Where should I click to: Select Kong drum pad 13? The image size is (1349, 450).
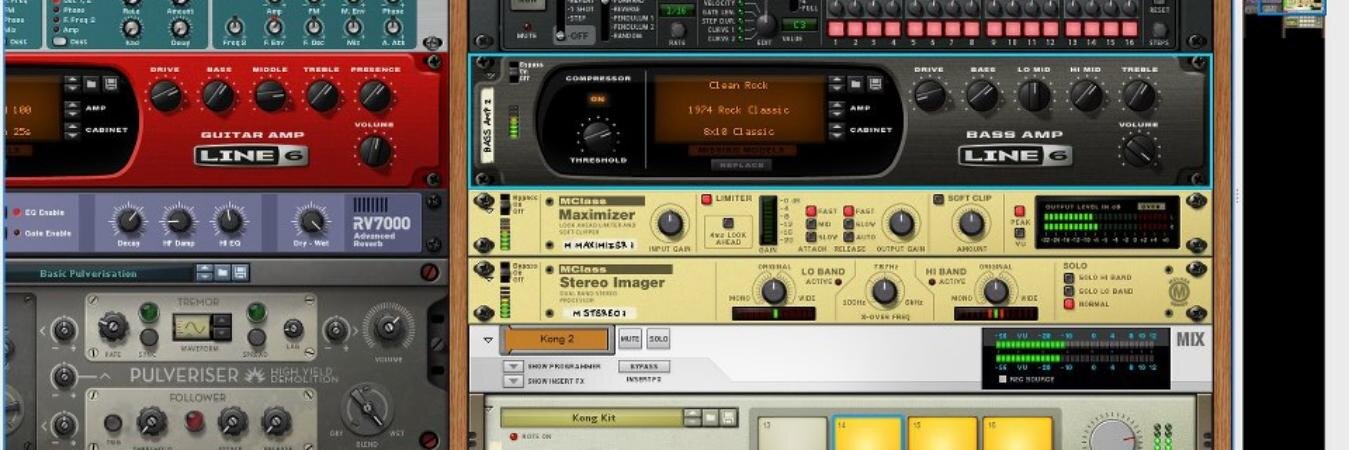point(791,433)
